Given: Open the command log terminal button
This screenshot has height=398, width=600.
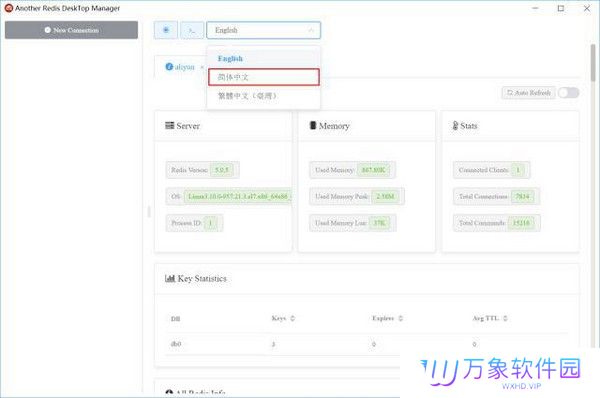Looking at the screenshot, I should click(192, 30).
